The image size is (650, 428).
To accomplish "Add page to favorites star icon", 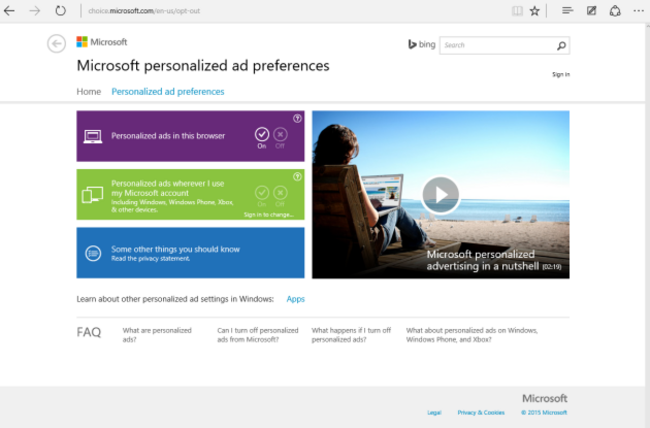I will [x=535, y=11].
